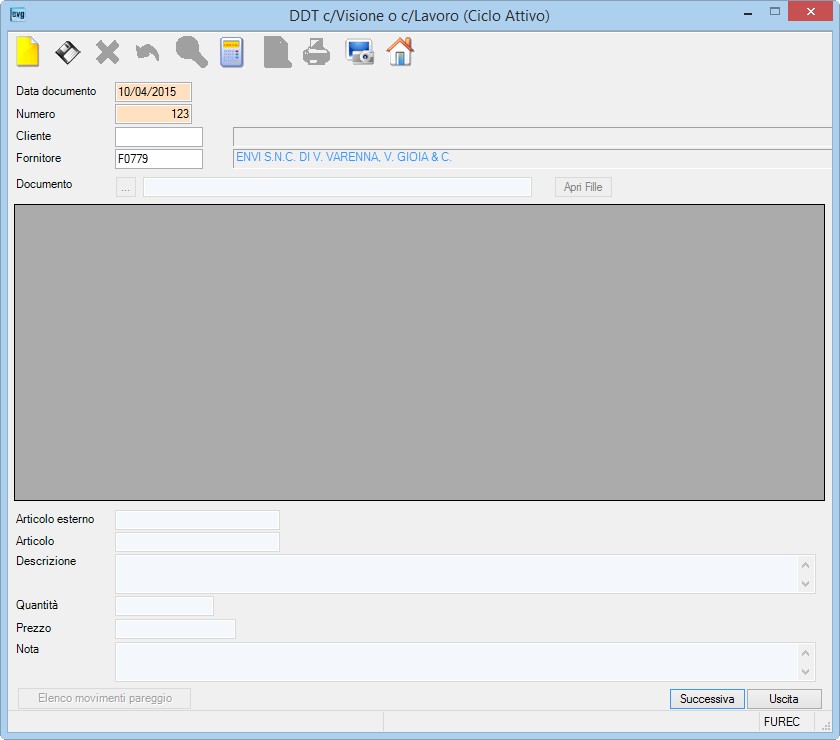Click Descrizione scrollbar down arrow

point(805,583)
